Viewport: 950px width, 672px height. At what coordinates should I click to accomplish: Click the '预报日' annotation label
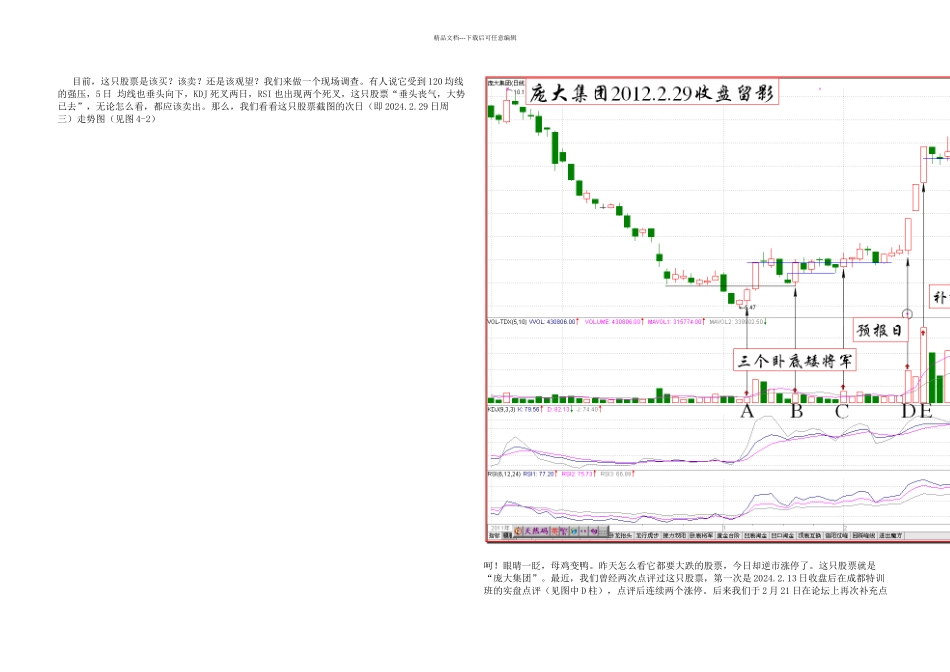[x=880, y=330]
